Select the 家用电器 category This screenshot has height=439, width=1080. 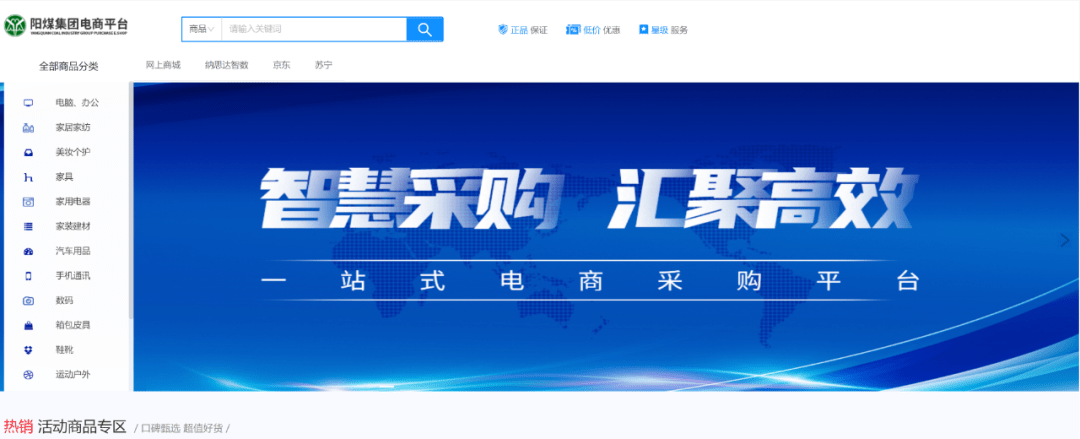(x=73, y=202)
